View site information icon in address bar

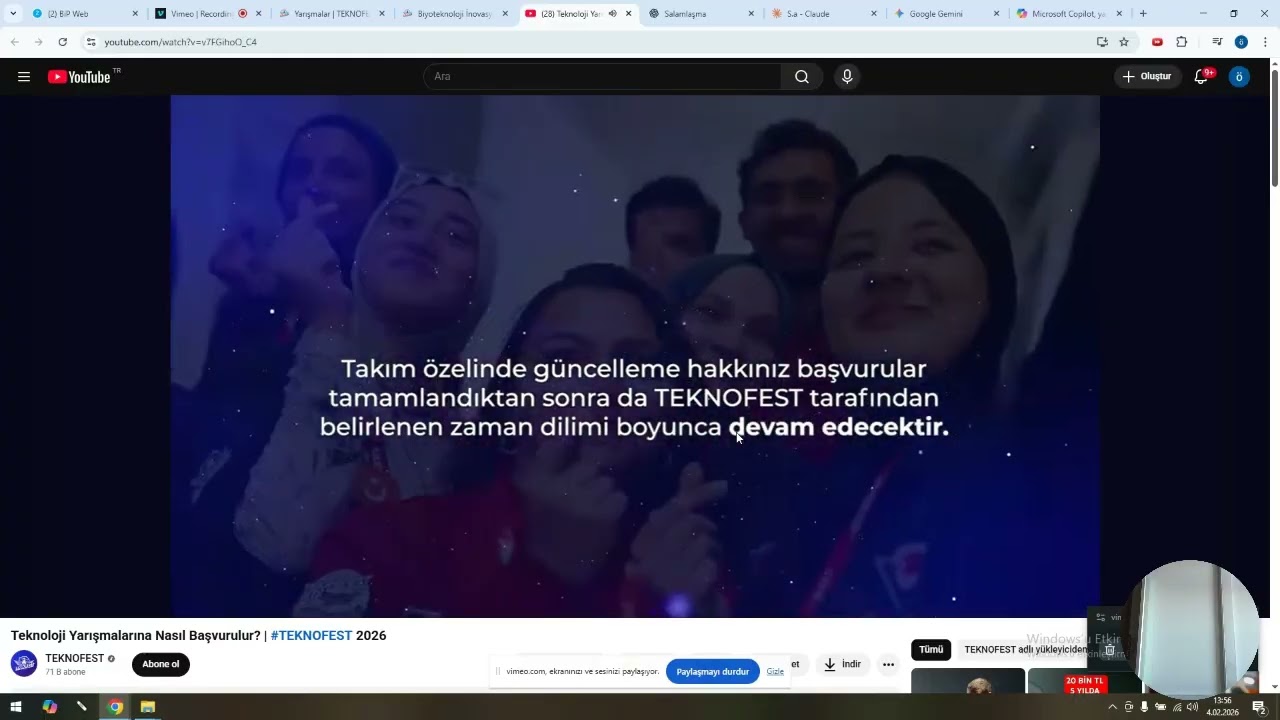pyautogui.click(x=91, y=42)
